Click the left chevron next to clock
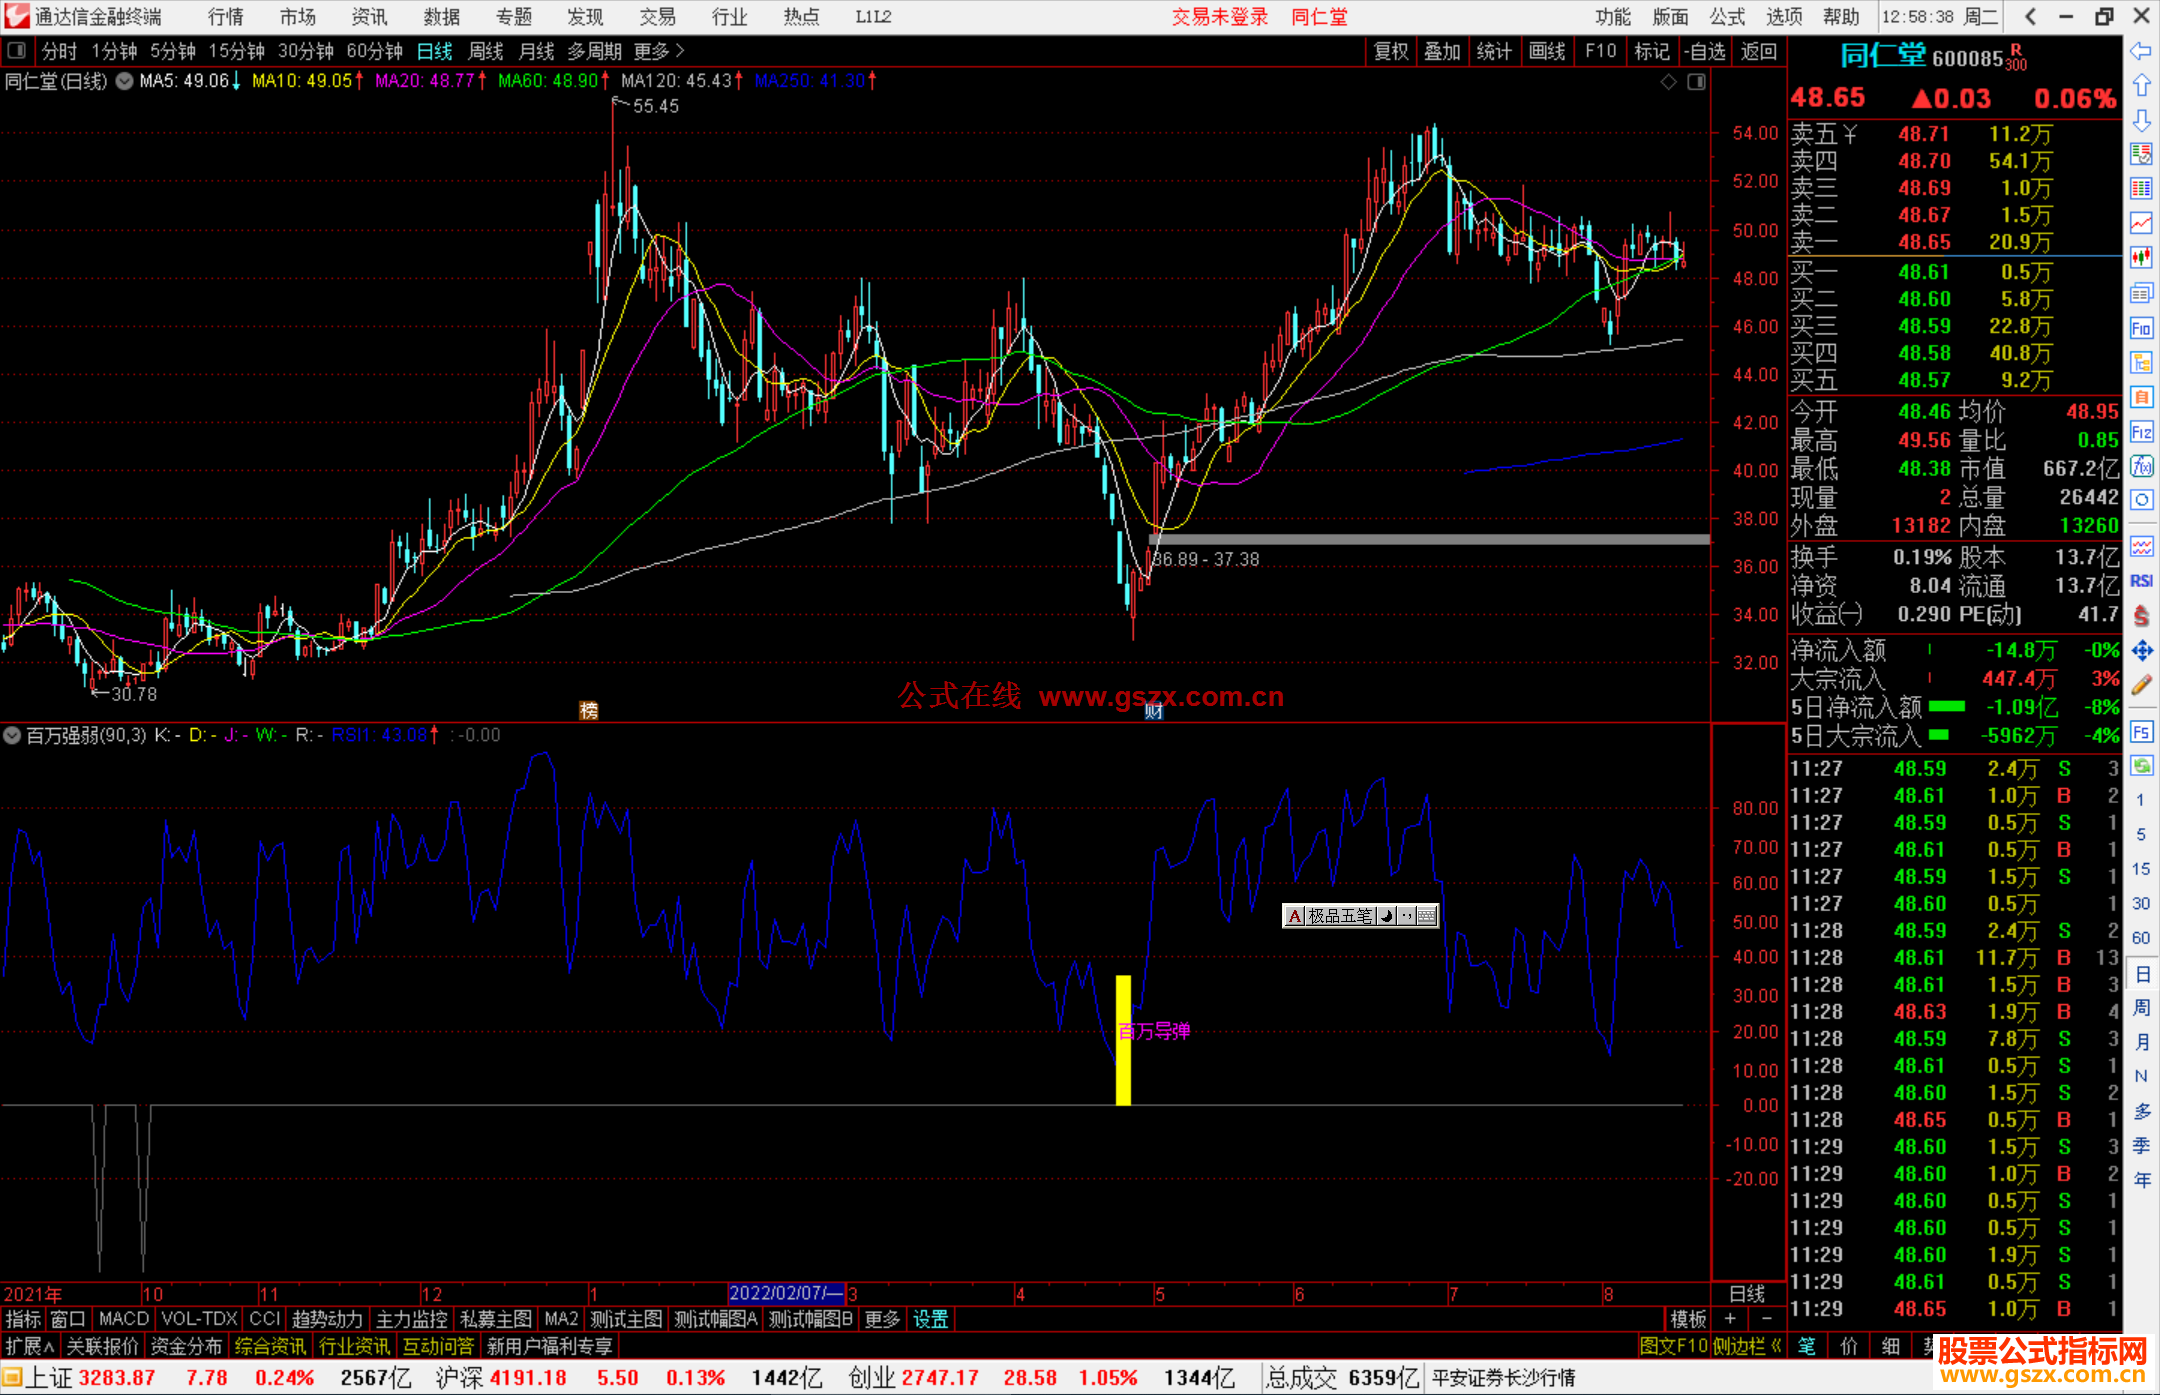This screenshot has width=2160, height=1395. 2030,16
